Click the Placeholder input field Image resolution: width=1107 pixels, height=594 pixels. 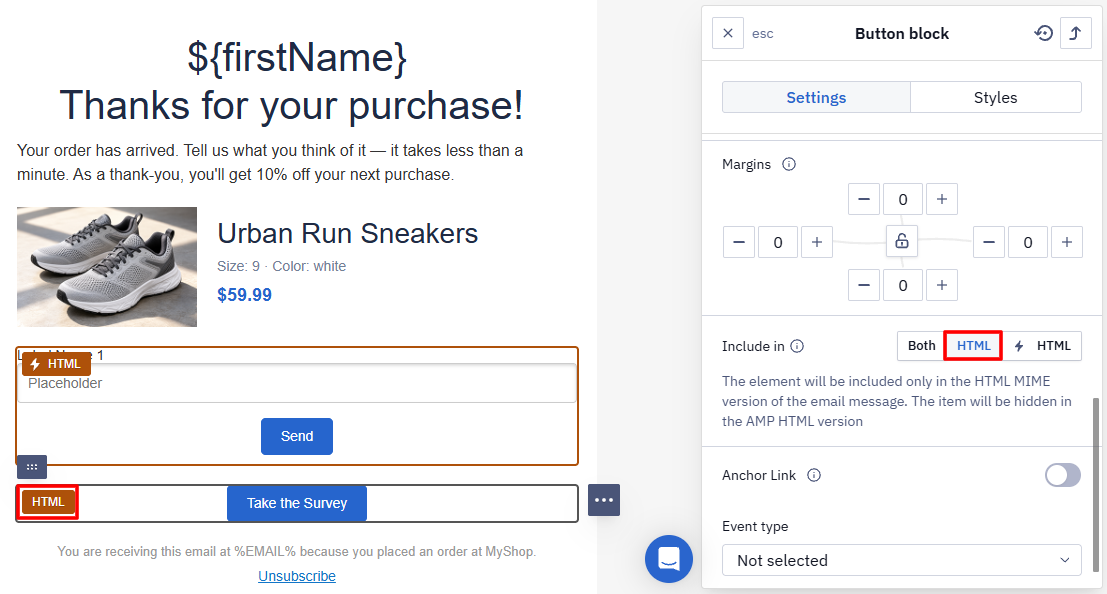coord(297,384)
